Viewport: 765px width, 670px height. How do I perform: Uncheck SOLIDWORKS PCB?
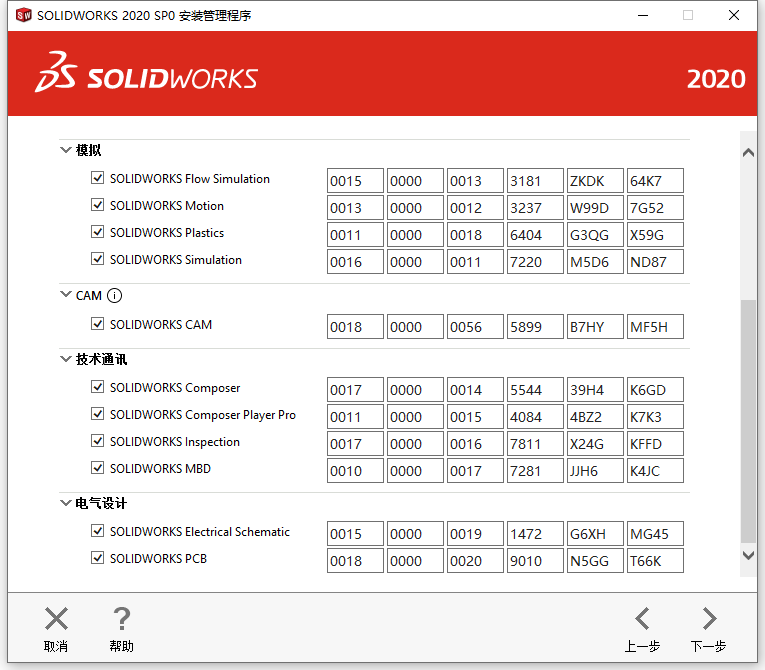point(98,557)
